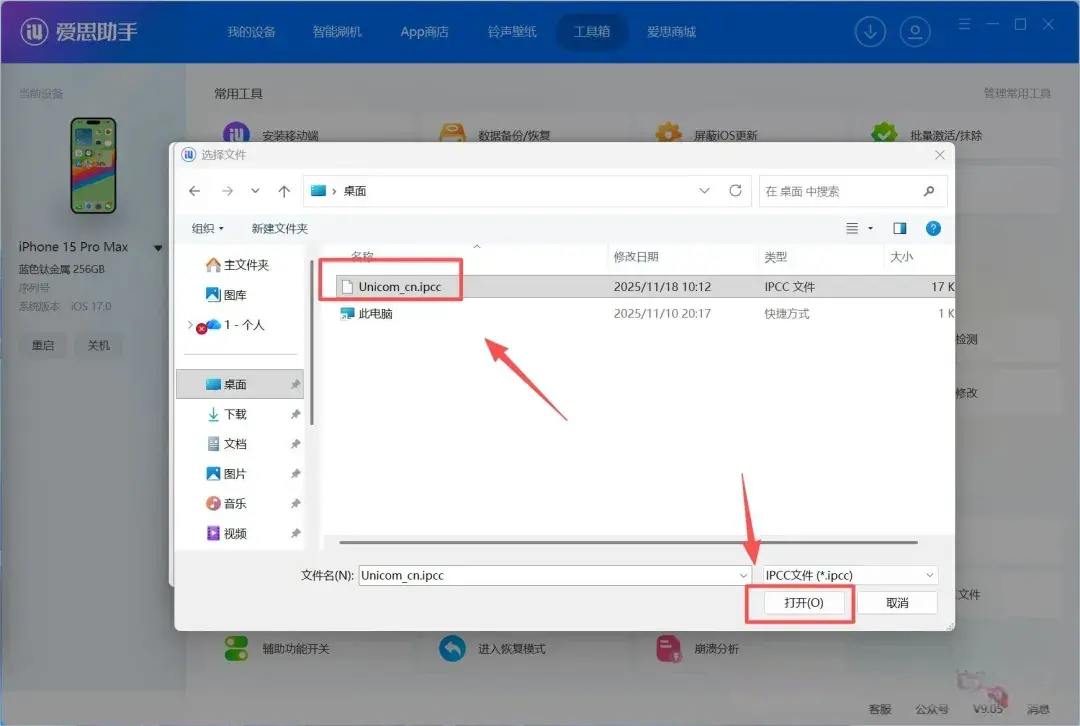Click the search magnifier icon

tap(929, 191)
